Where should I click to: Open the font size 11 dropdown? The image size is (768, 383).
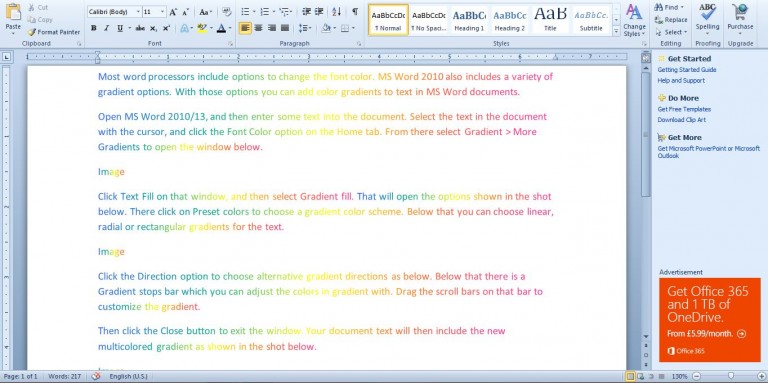pyautogui.click(x=163, y=12)
